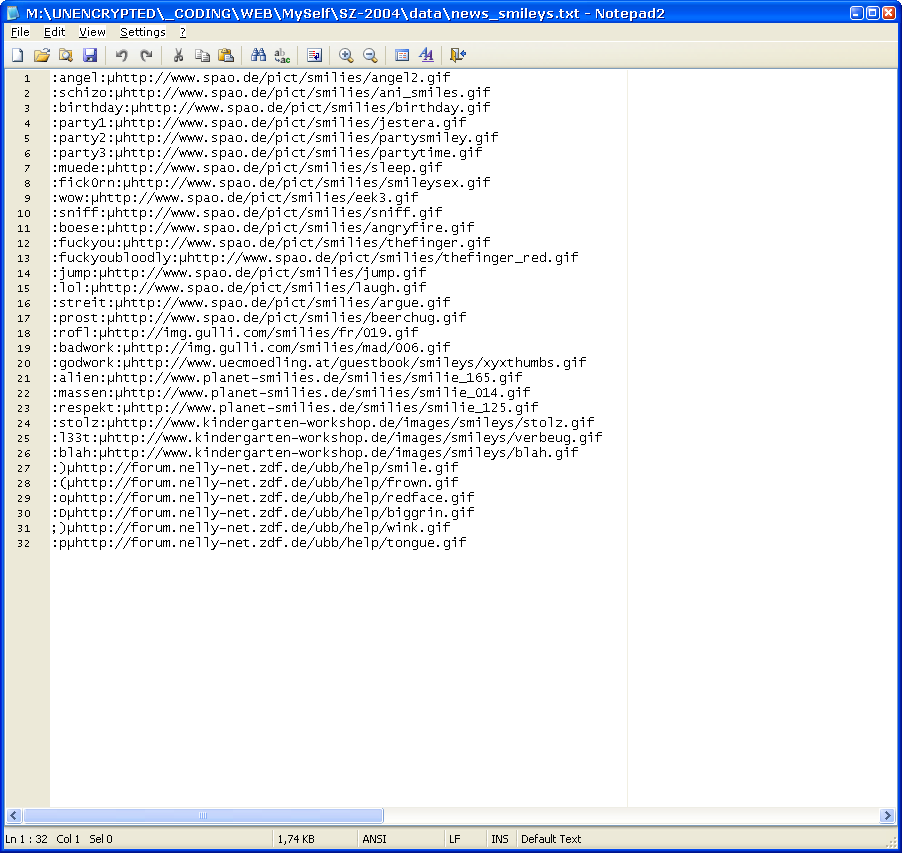Undo the last edit with the toolbar arrow

pos(121,55)
